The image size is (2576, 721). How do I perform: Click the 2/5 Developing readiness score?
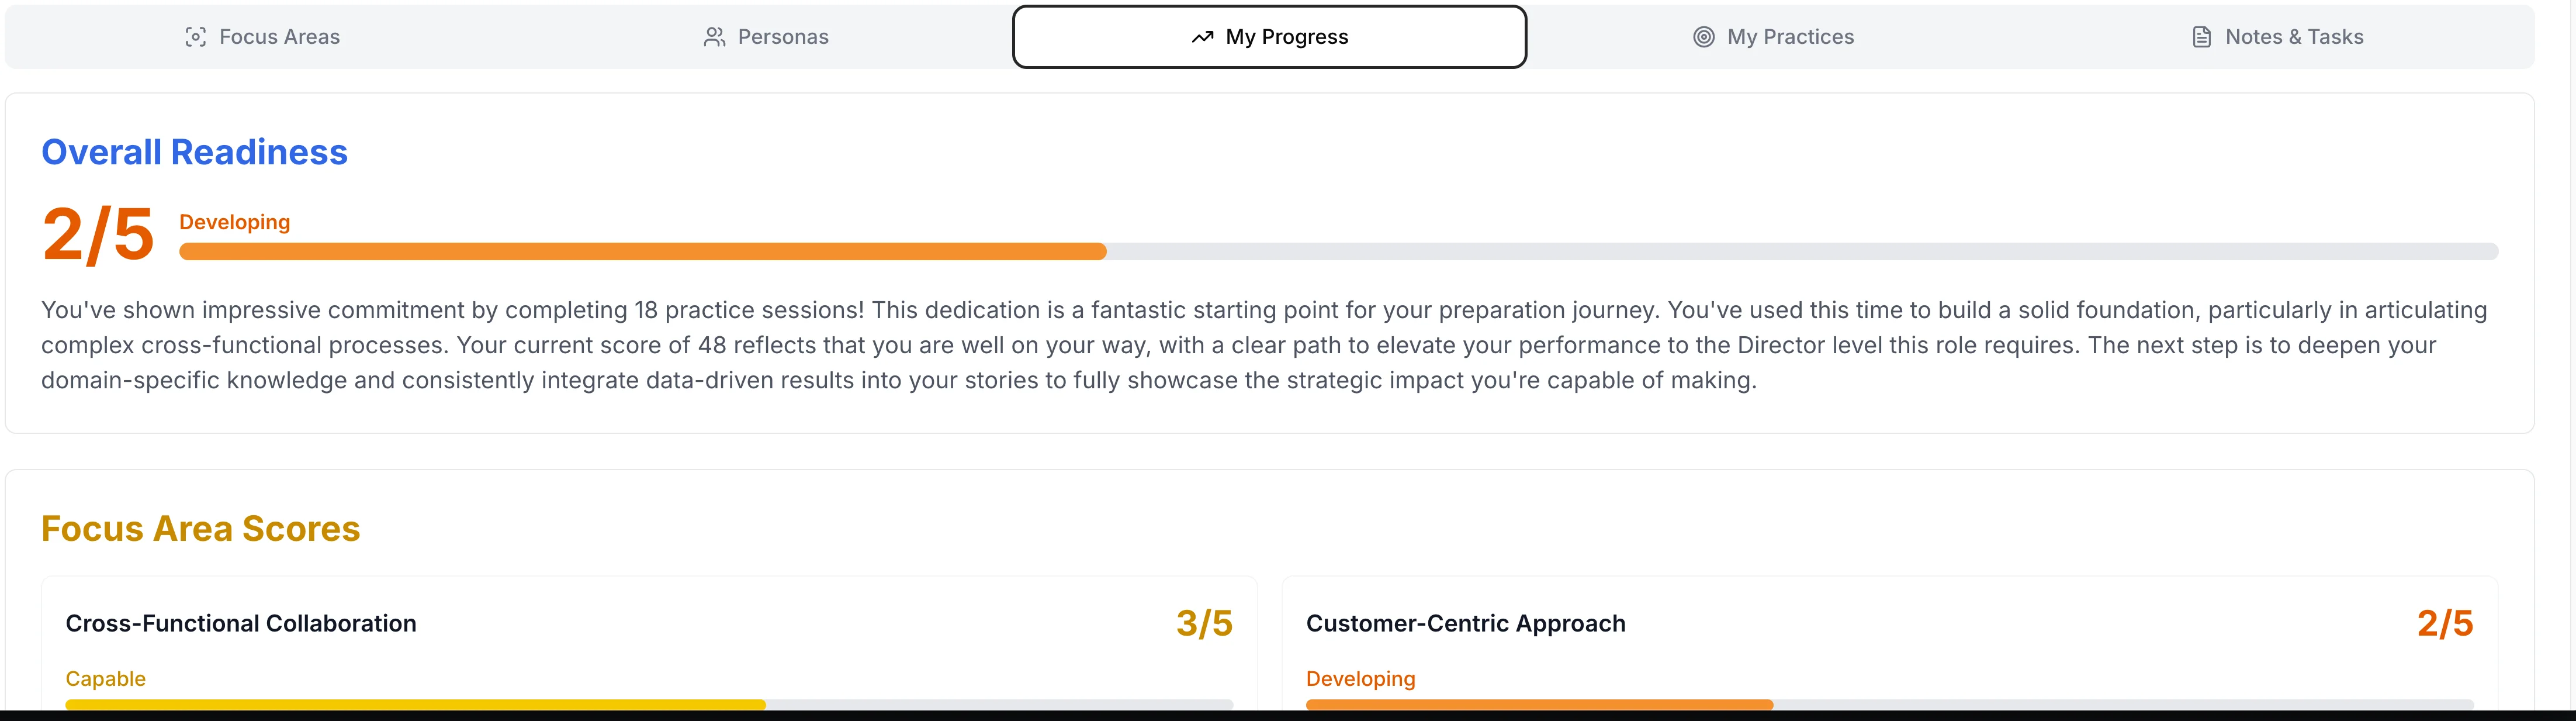[98, 235]
